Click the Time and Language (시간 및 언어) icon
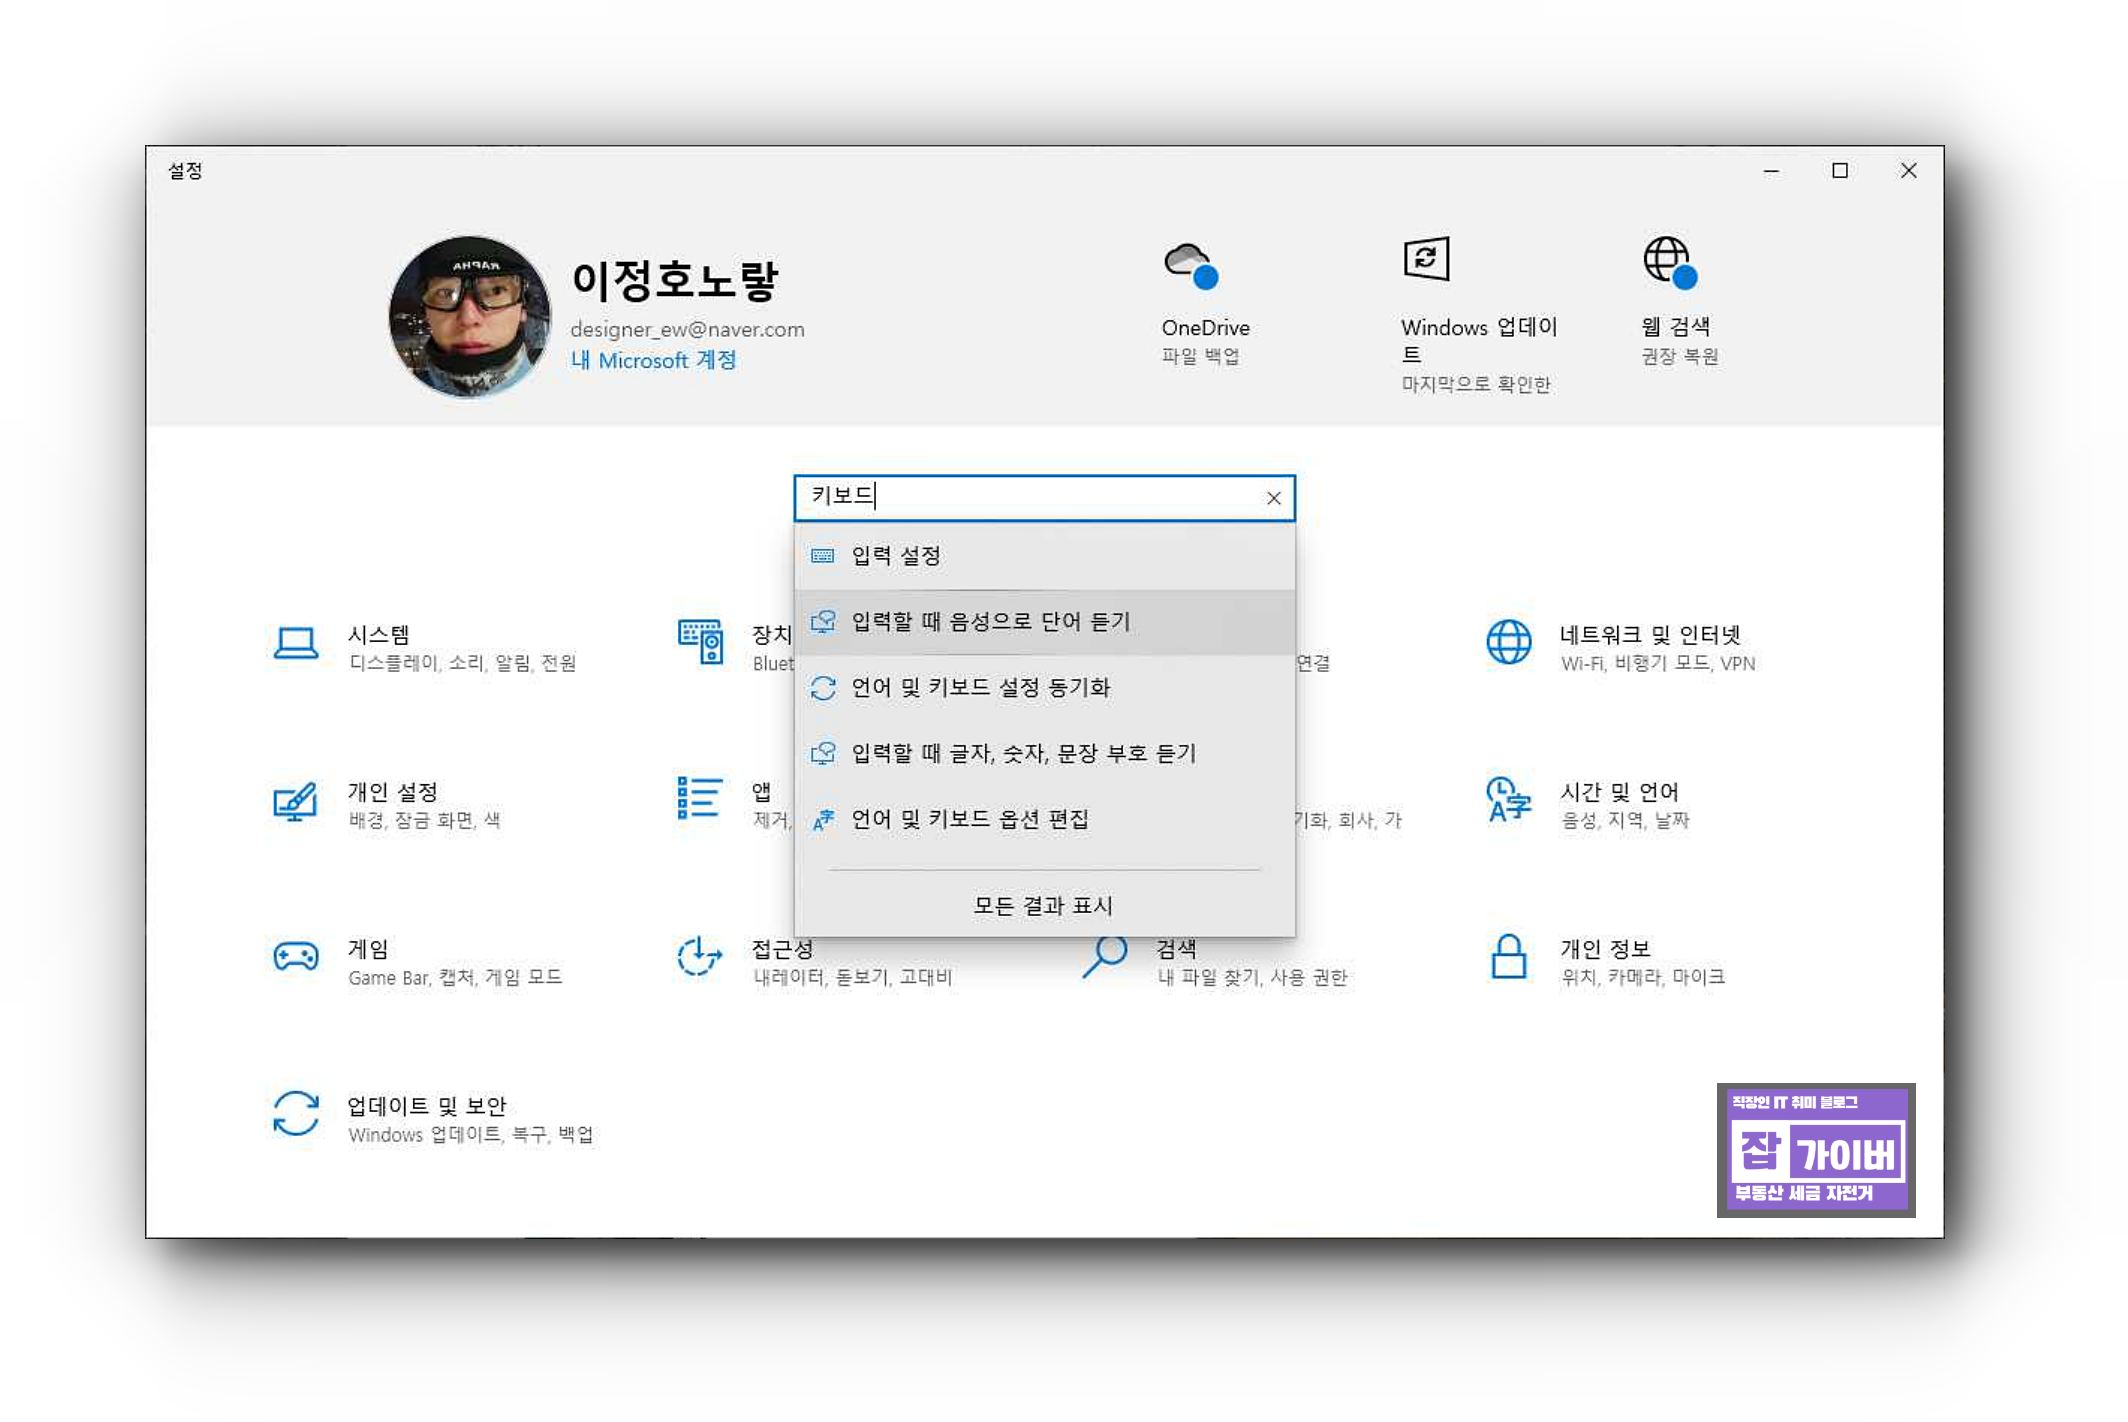The width and height of the screenshot is (2128, 1422). [1508, 800]
